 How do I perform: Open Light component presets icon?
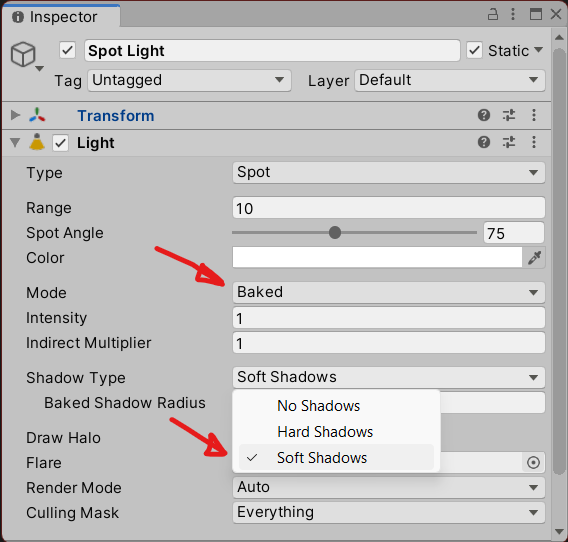509,142
